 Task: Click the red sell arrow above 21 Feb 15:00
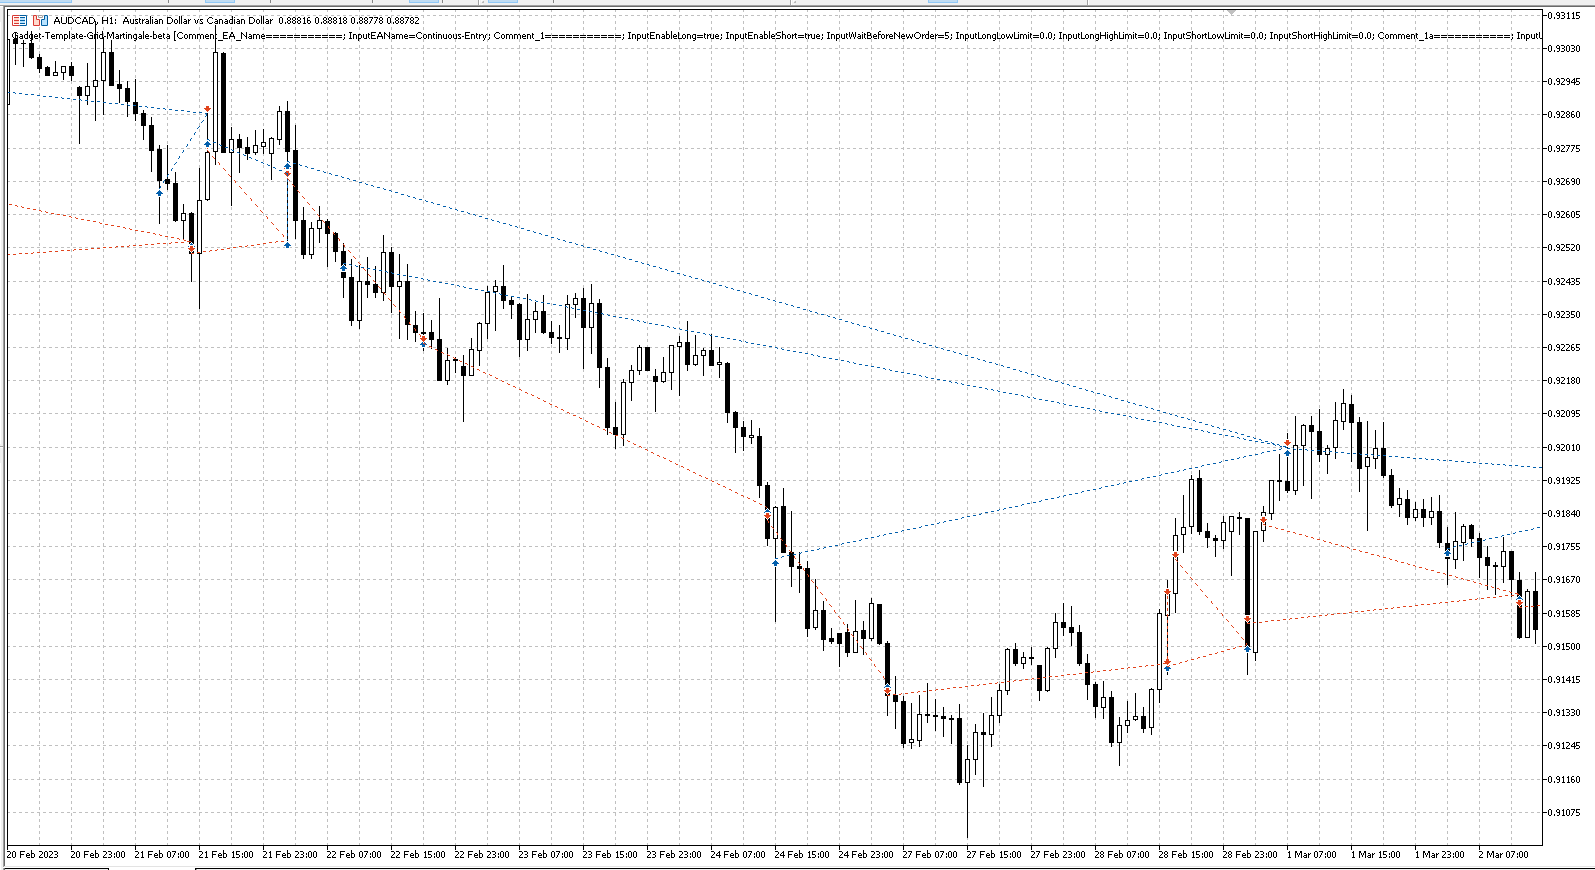click(207, 109)
